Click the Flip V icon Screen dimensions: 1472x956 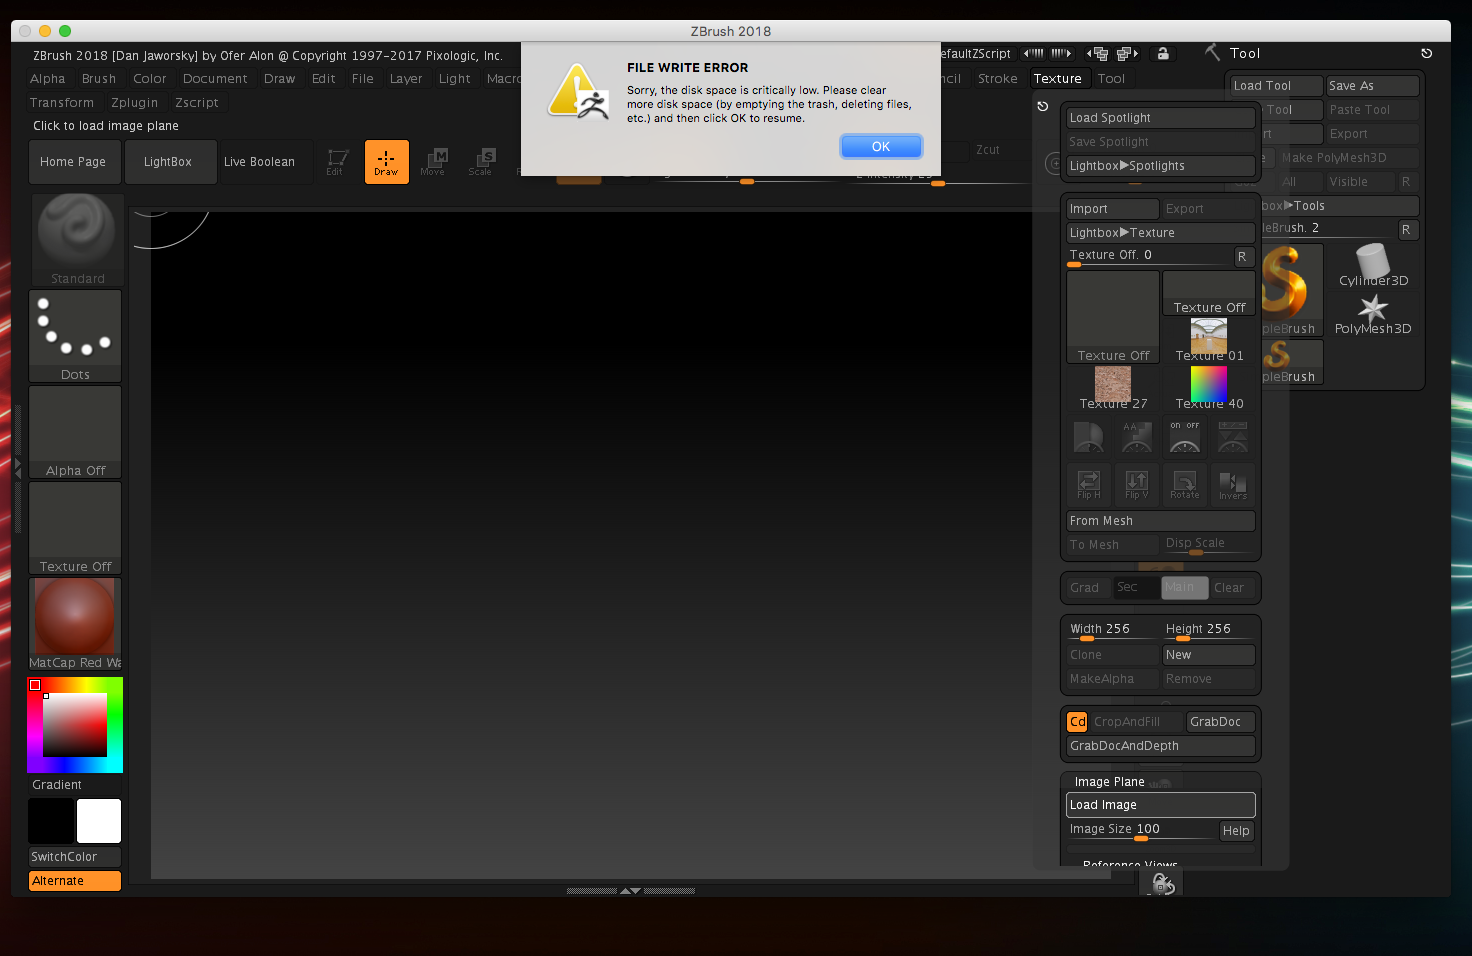pos(1137,485)
